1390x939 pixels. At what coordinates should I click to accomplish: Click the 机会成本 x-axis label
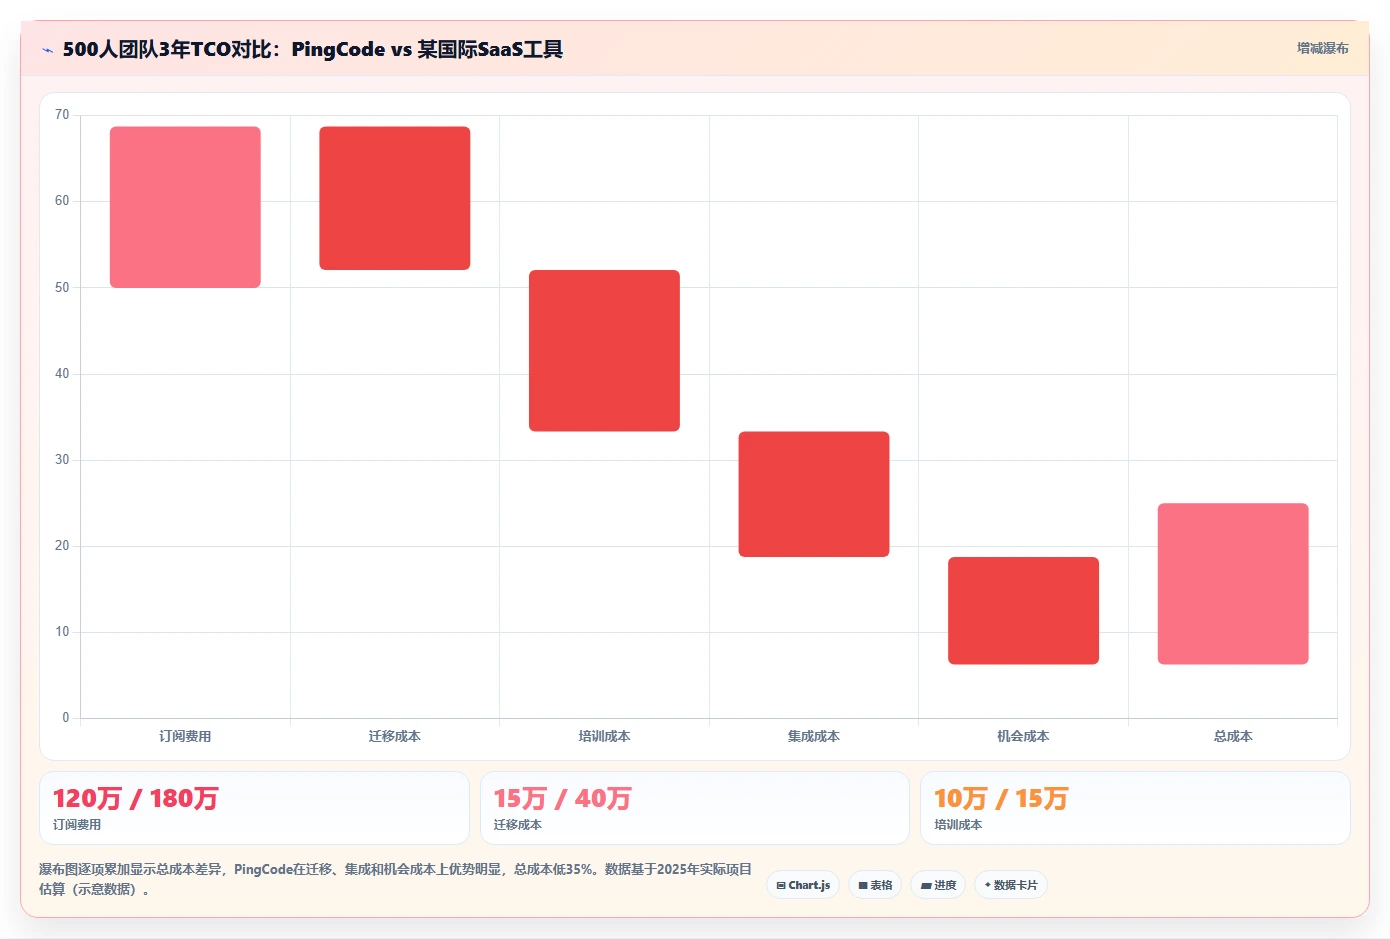click(x=1023, y=736)
